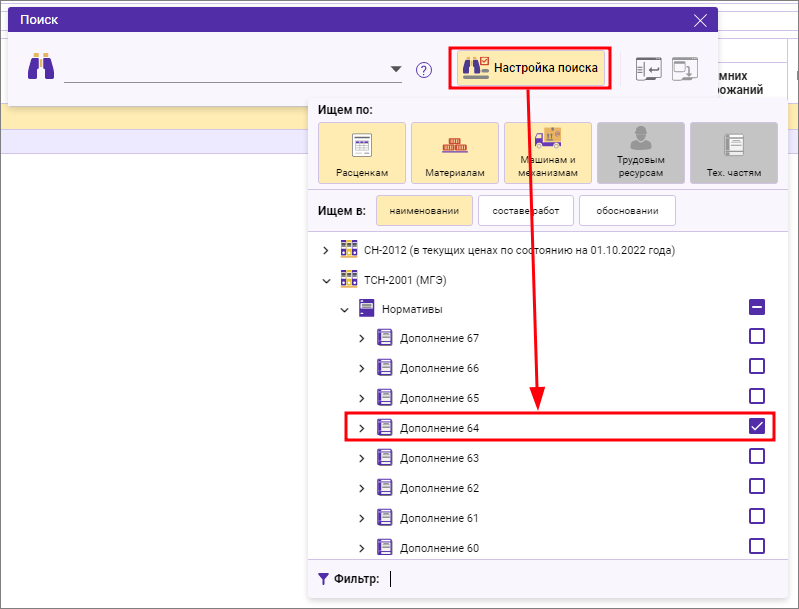The height and width of the screenshot is (609, 799).
Task: Open the search help question mark
Action: coord(424,70)
